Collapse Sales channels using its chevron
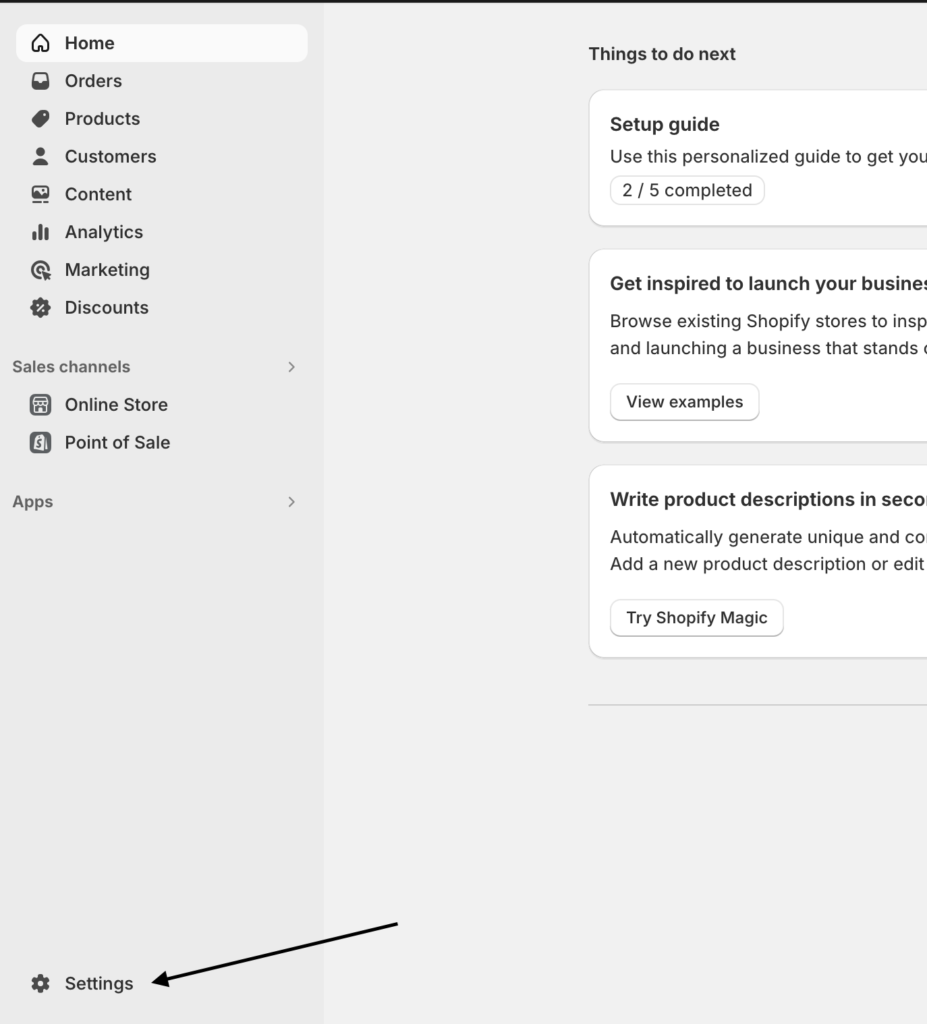Screen dimensions: 927x1024 click(291, 367)
